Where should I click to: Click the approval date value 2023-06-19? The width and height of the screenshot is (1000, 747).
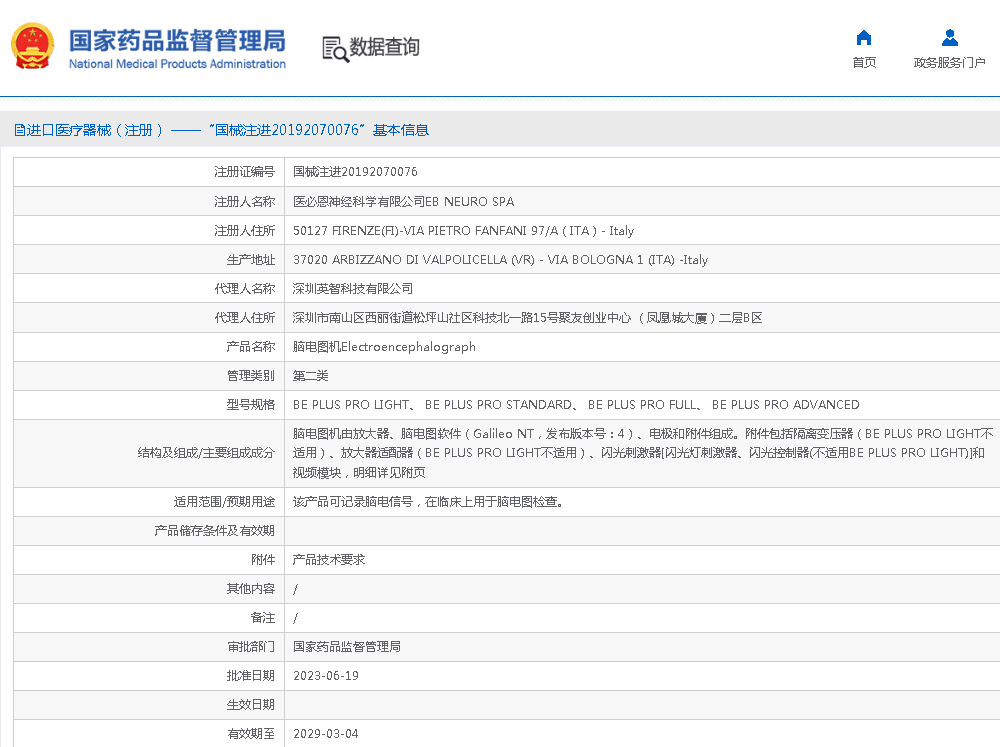click(x=325, y=676)
